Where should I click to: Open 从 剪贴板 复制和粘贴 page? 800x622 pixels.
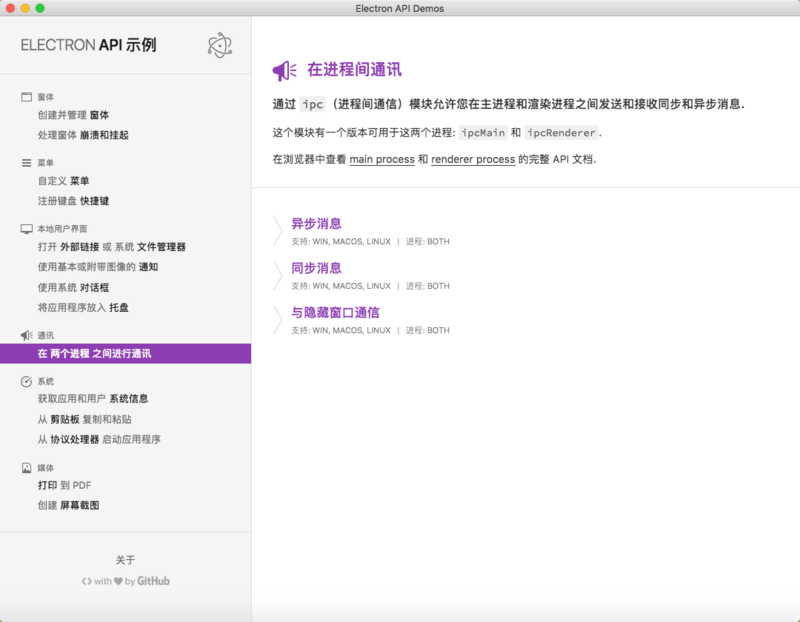pos(85,419)
